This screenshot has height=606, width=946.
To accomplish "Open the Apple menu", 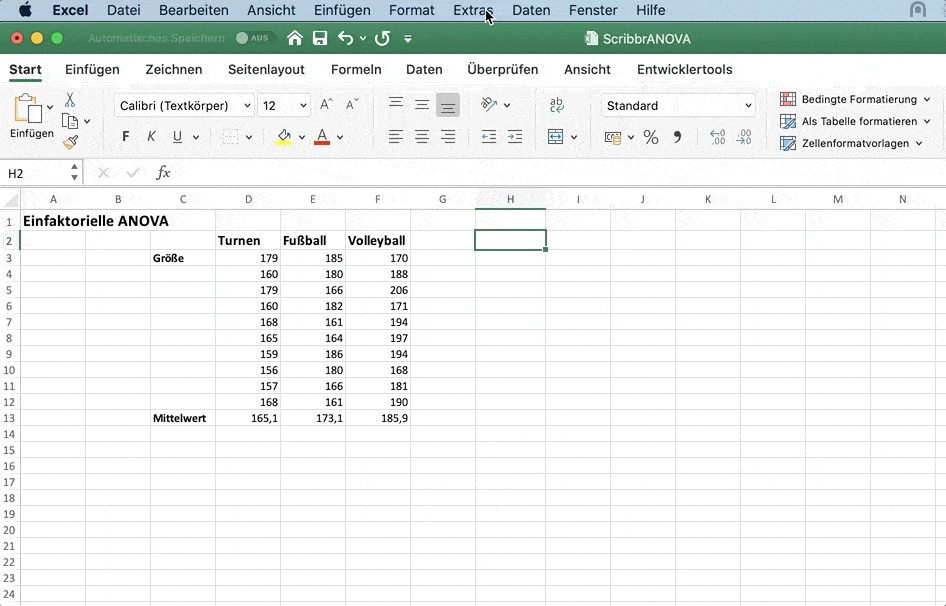I will 25,10.
